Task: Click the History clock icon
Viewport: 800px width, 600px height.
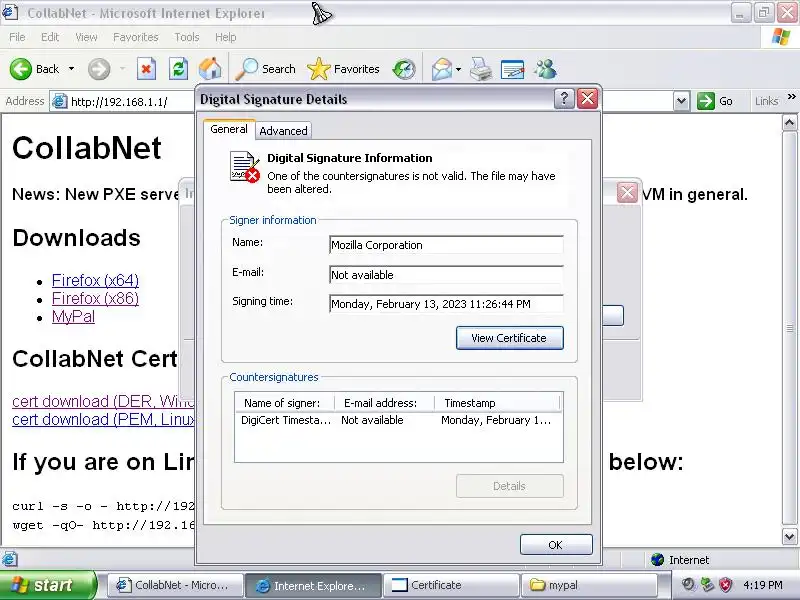Action: (404, 69)
